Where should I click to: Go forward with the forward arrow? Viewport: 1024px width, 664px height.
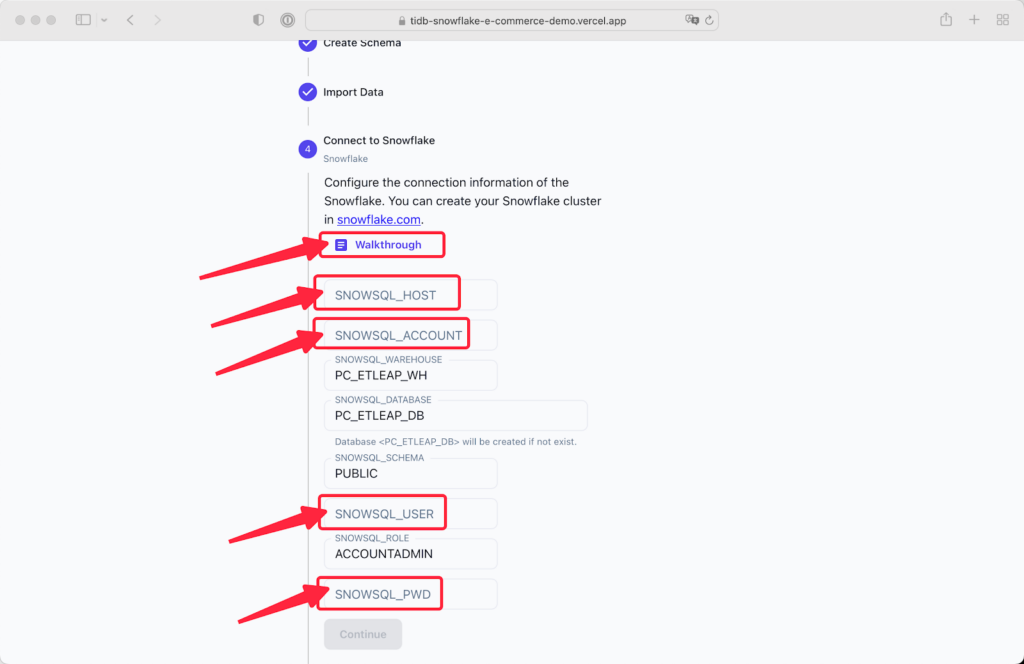[157, 20]
